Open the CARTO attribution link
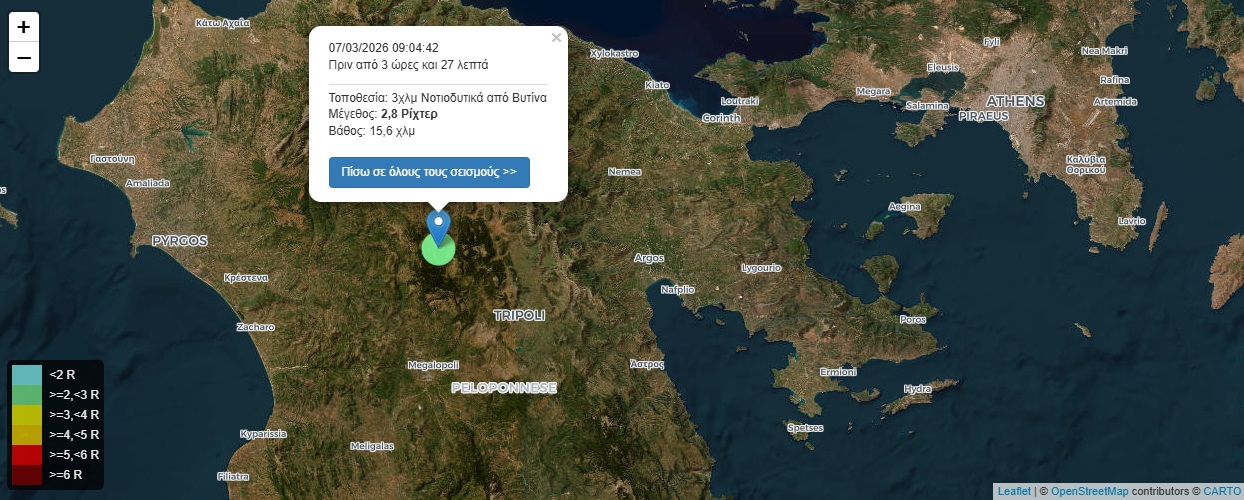The image size is (1244, 500). [x=1221, y=491]
